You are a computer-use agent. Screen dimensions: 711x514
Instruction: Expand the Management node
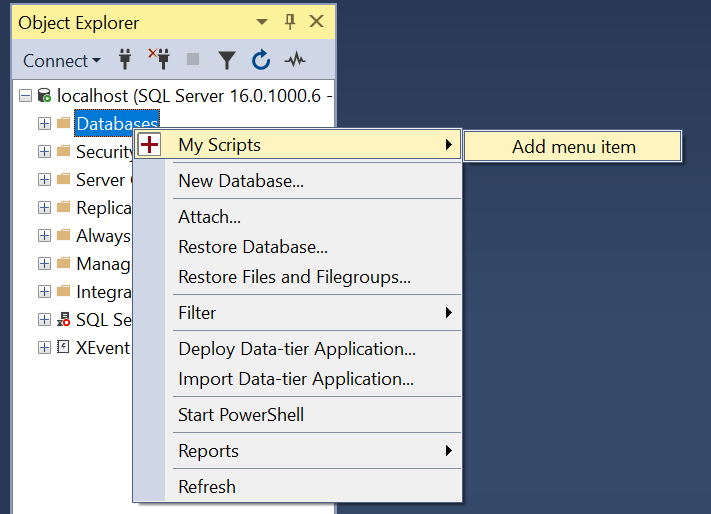pos(44,263)
